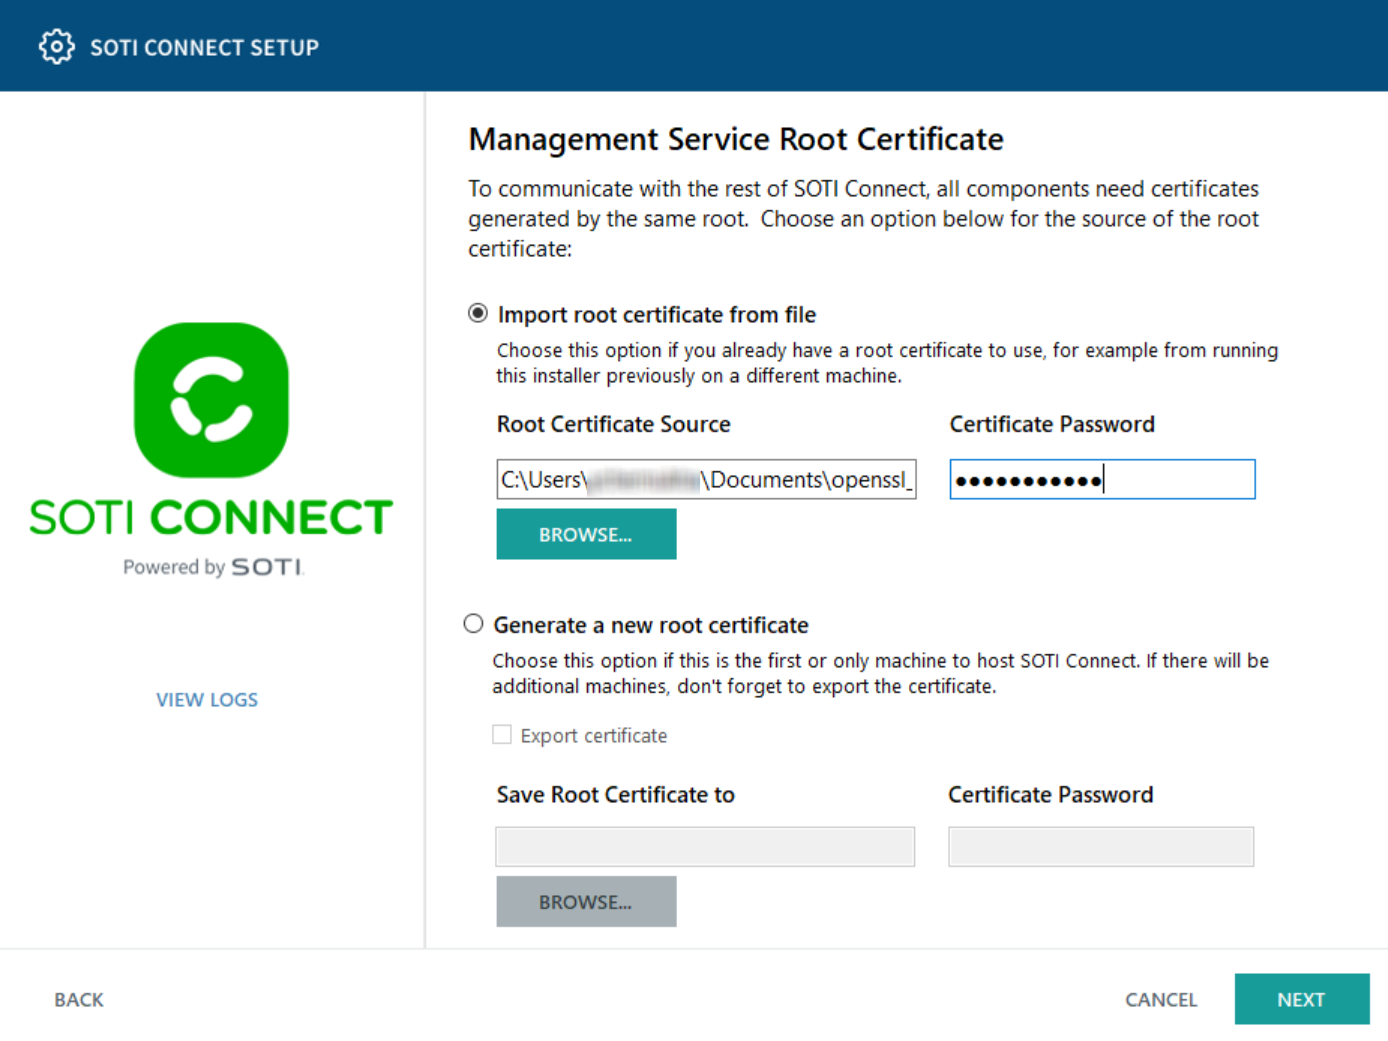Click the teal BROWSE button for certificate source

pos(586,534)
